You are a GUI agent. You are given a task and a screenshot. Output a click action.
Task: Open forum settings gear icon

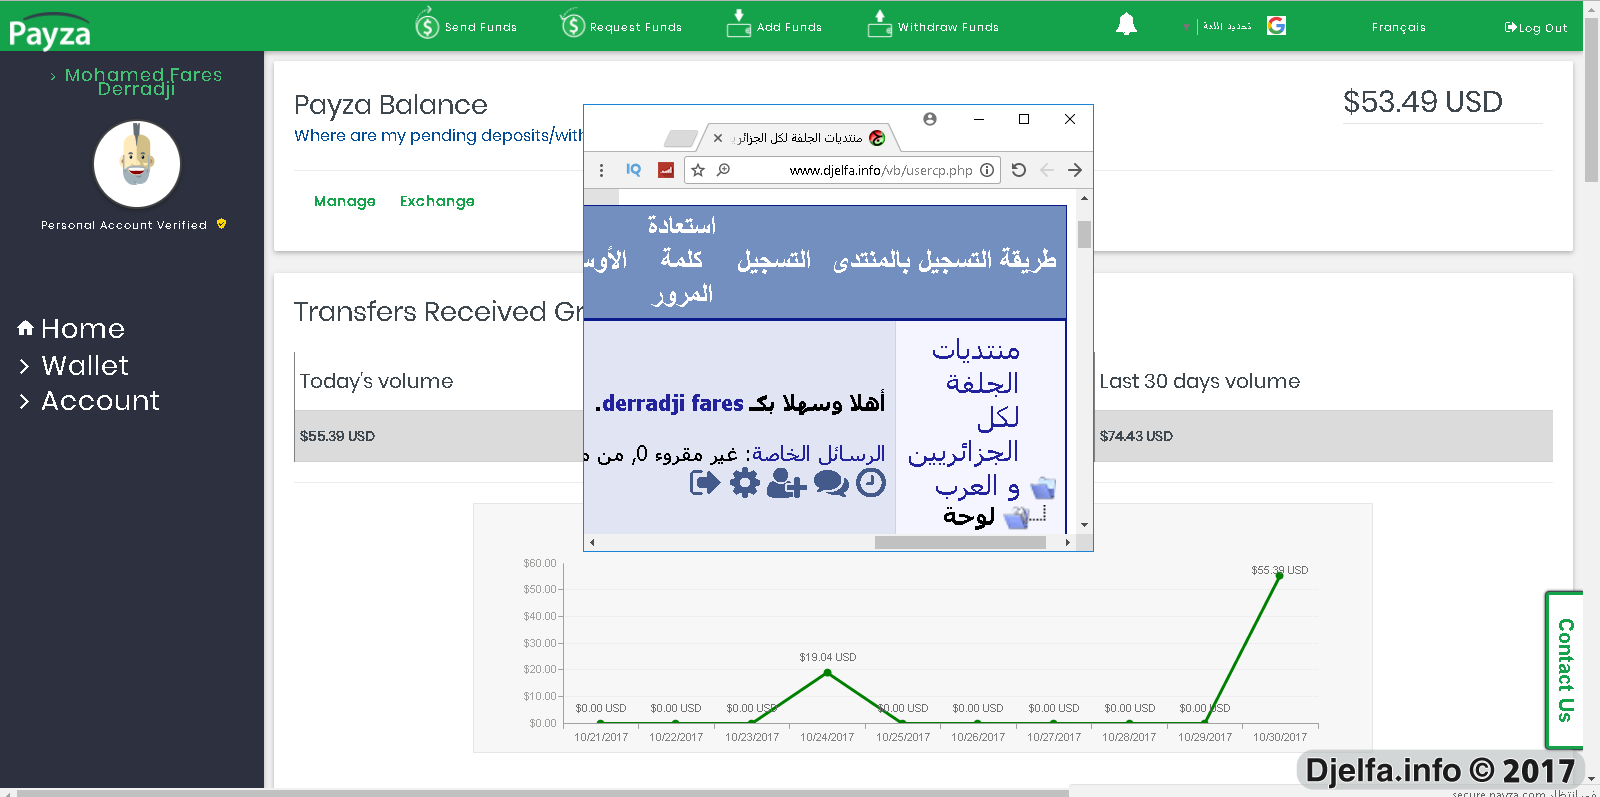pos(745,484)
